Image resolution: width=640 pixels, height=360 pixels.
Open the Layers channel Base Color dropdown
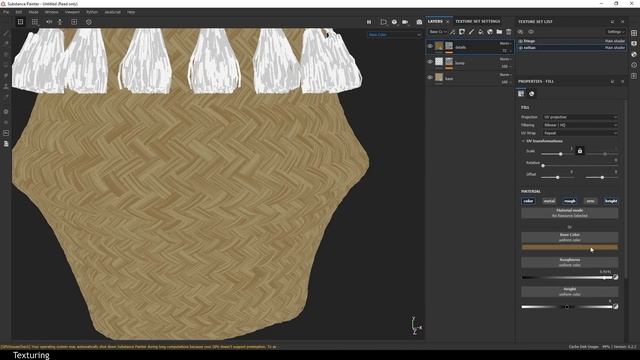point(438,32)
